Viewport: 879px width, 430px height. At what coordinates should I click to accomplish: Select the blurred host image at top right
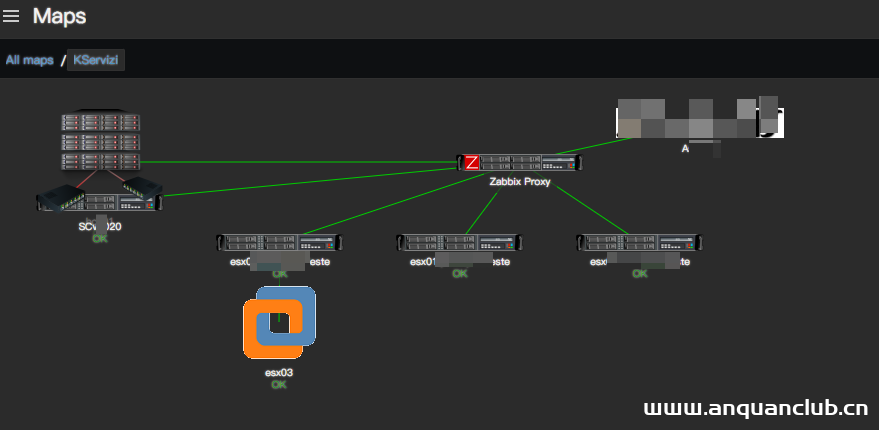point(698,117)
